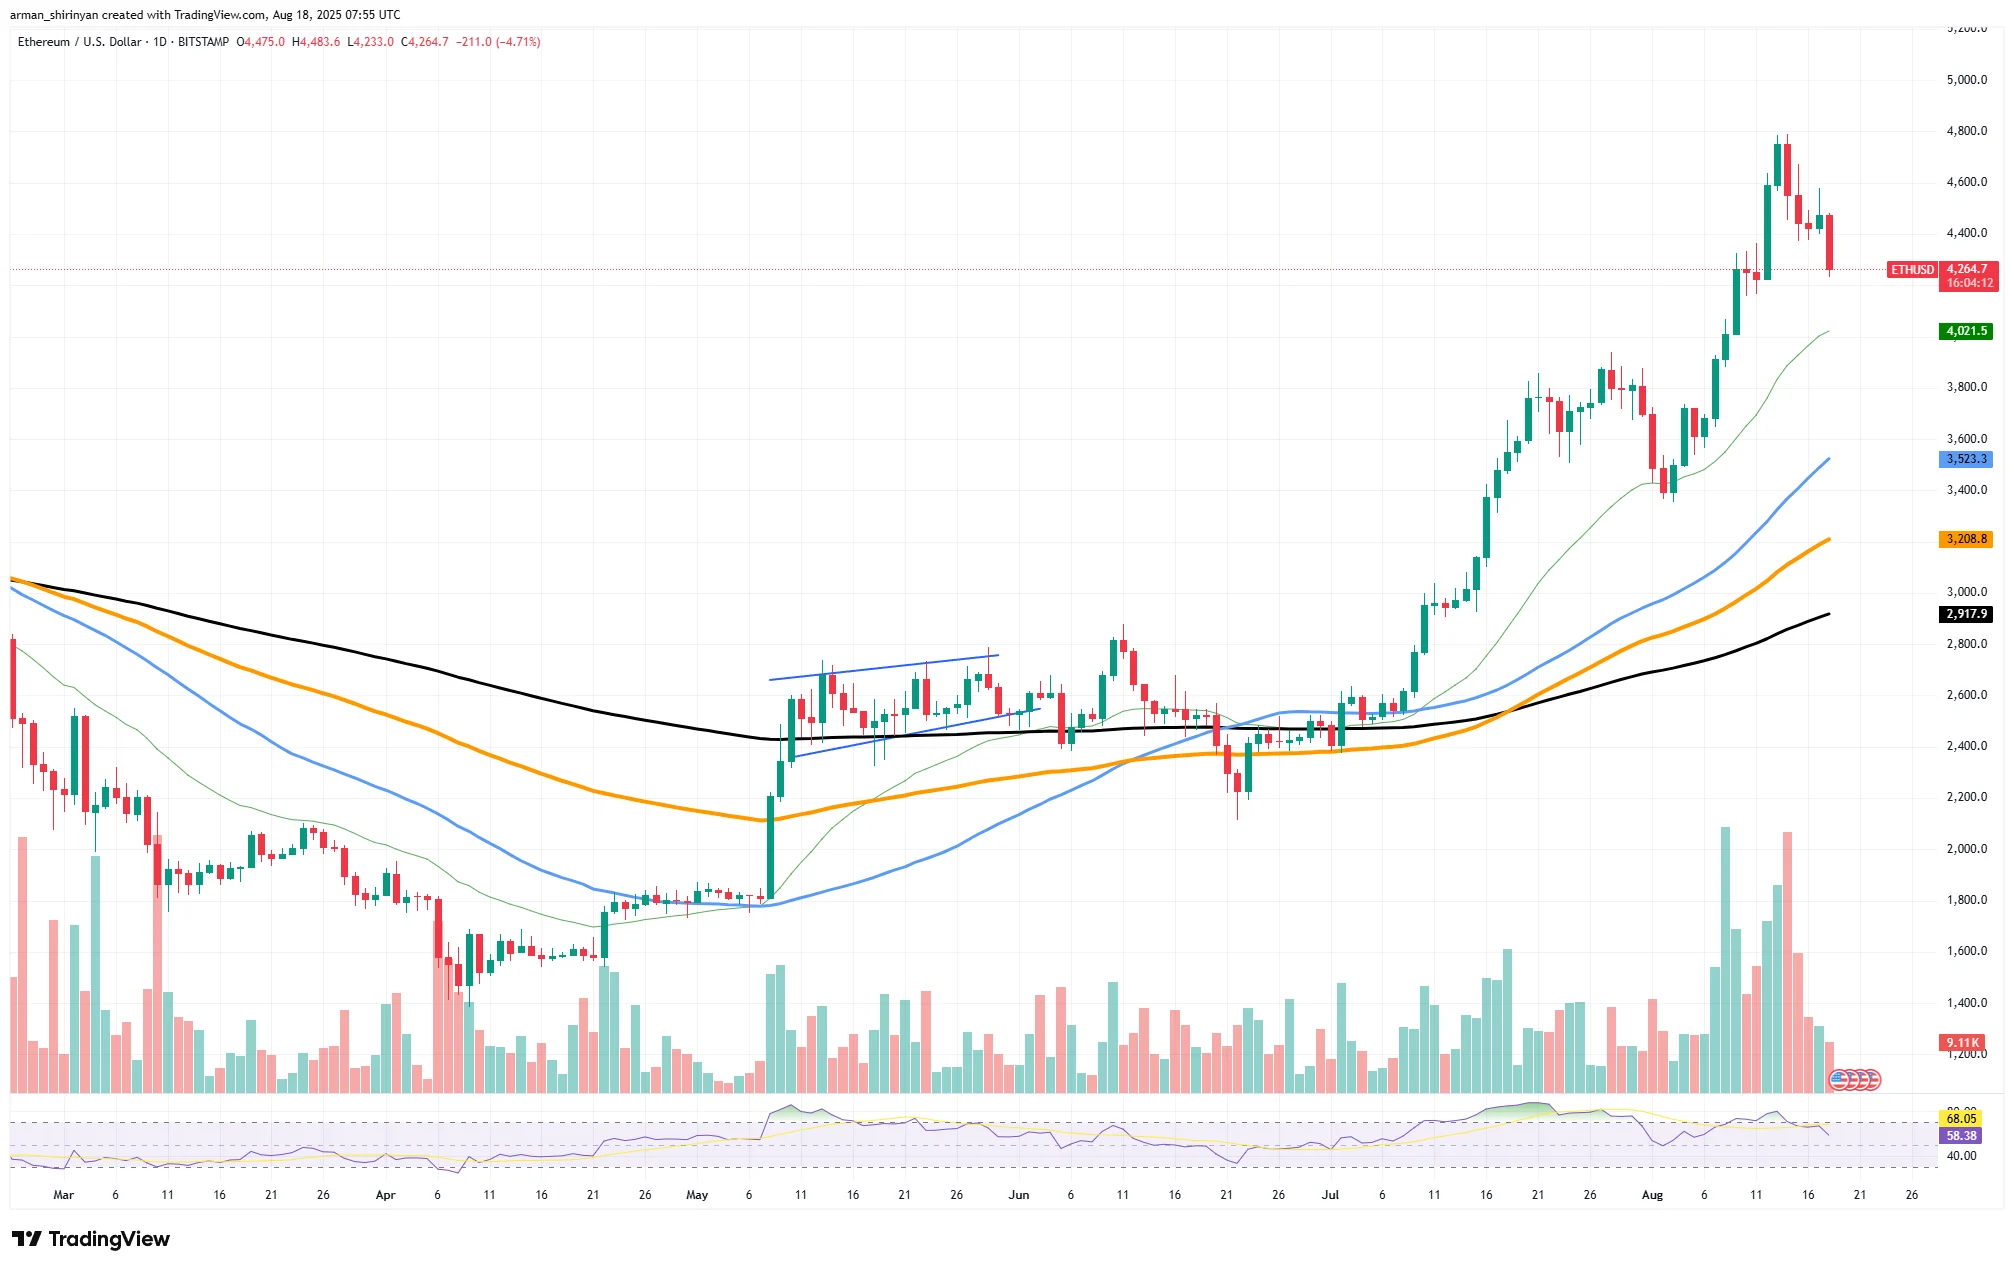Screen dimensions: 2014x1269
Task: Click the Ethereum / U.S. Dollar symbol title
Action: [79, 42]
